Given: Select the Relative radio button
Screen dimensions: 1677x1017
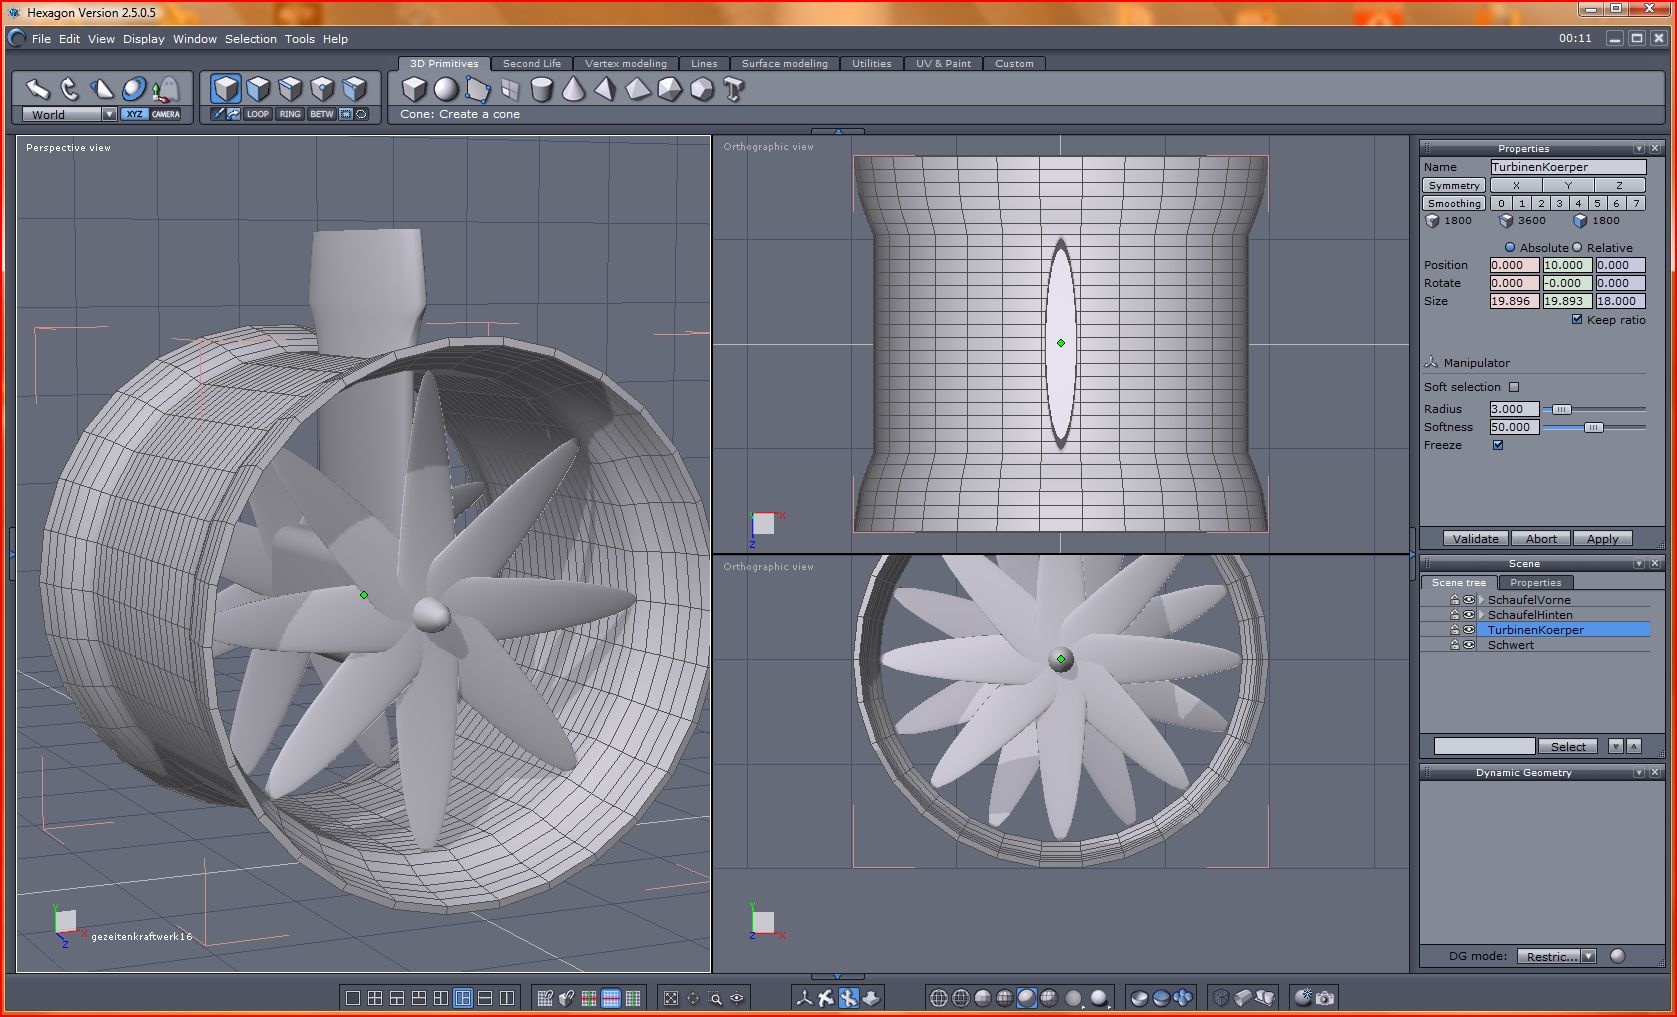Looking at the screenshot, I should tap(1577, 248).
